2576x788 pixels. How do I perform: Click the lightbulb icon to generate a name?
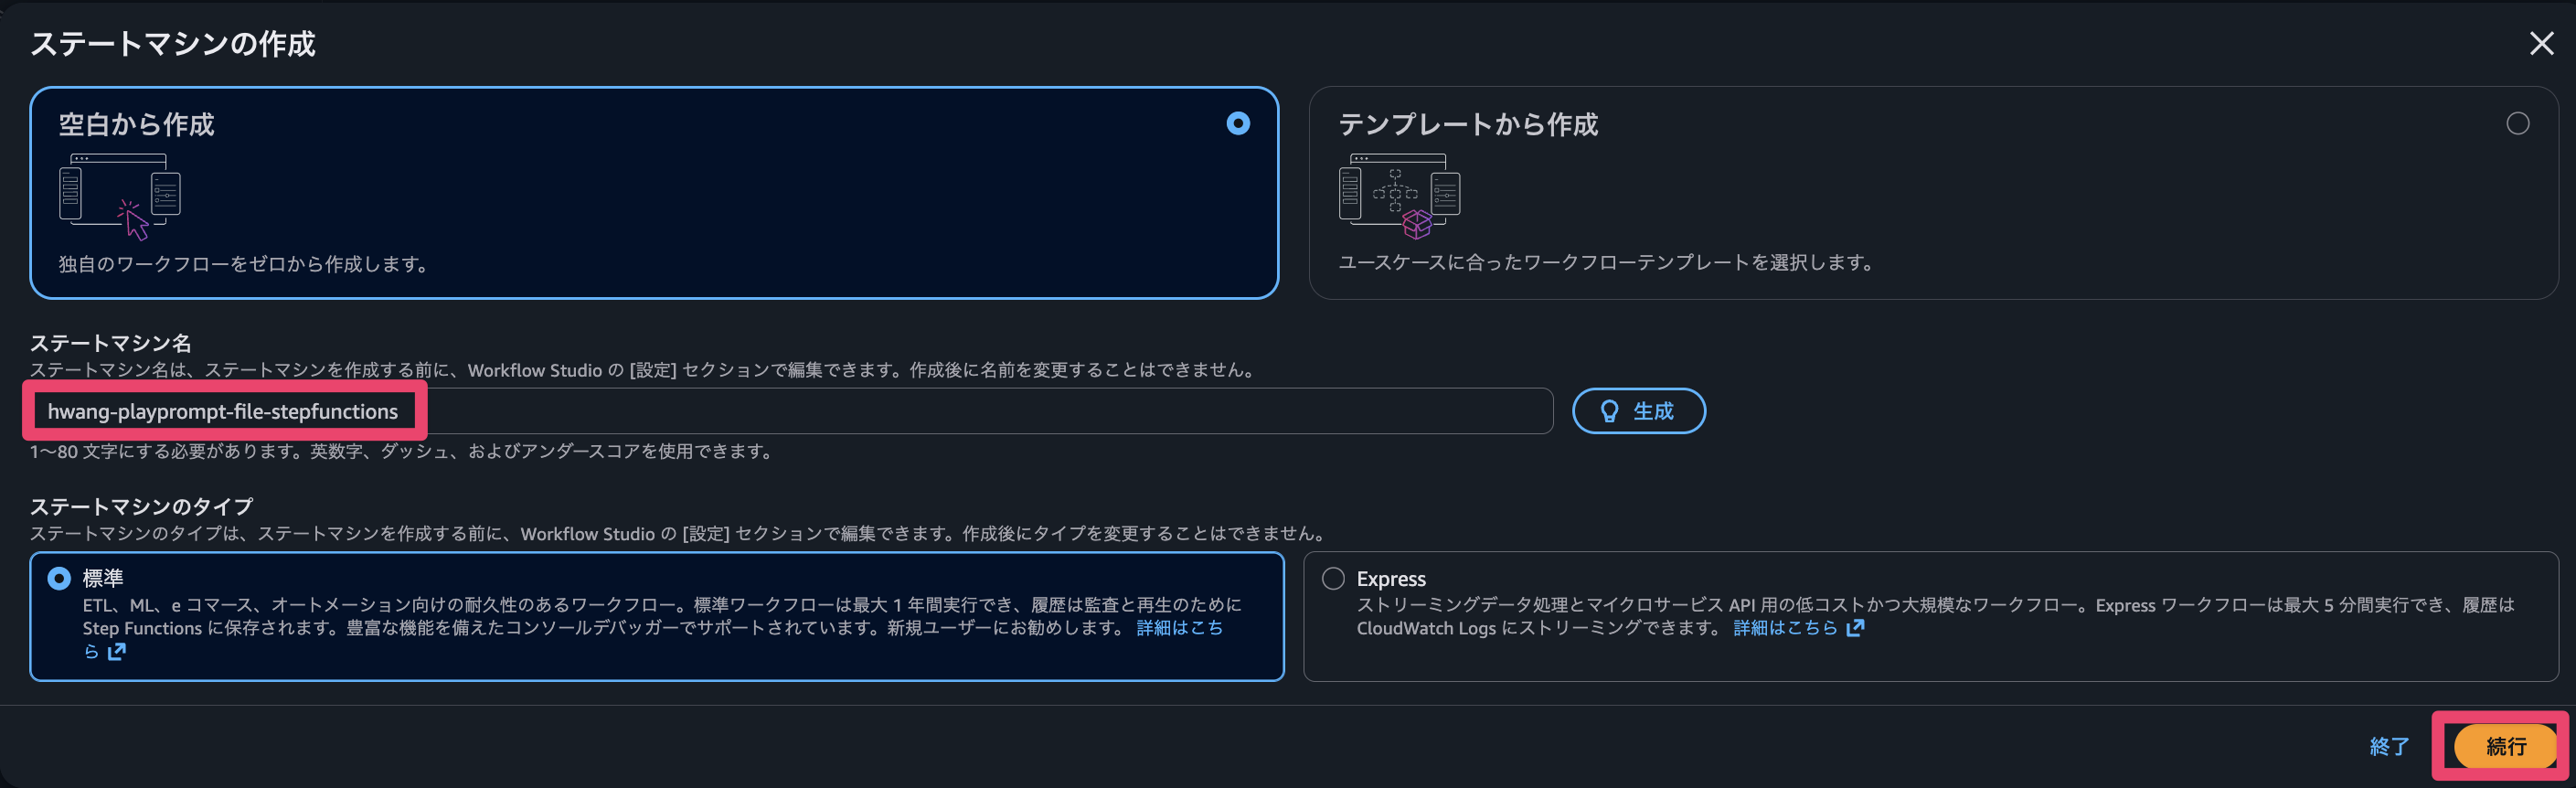pos(1611,411)
